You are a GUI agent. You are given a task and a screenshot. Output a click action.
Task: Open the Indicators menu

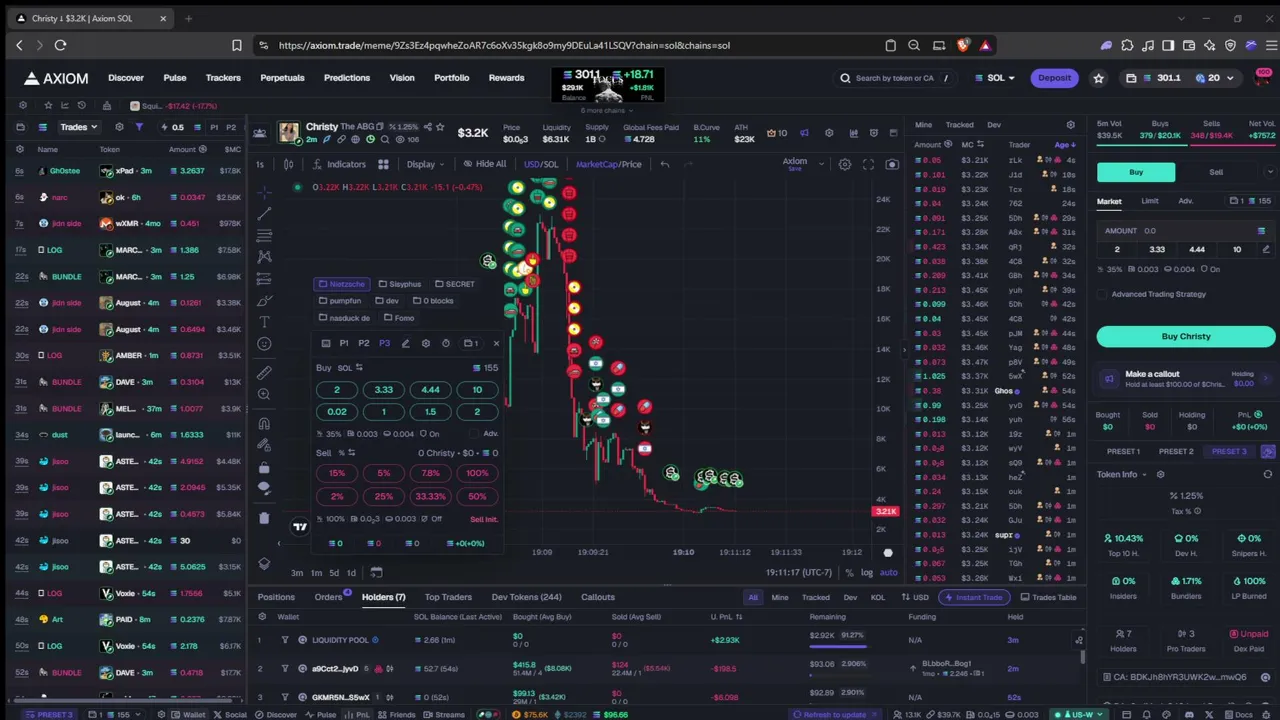[x=340, y=164]
